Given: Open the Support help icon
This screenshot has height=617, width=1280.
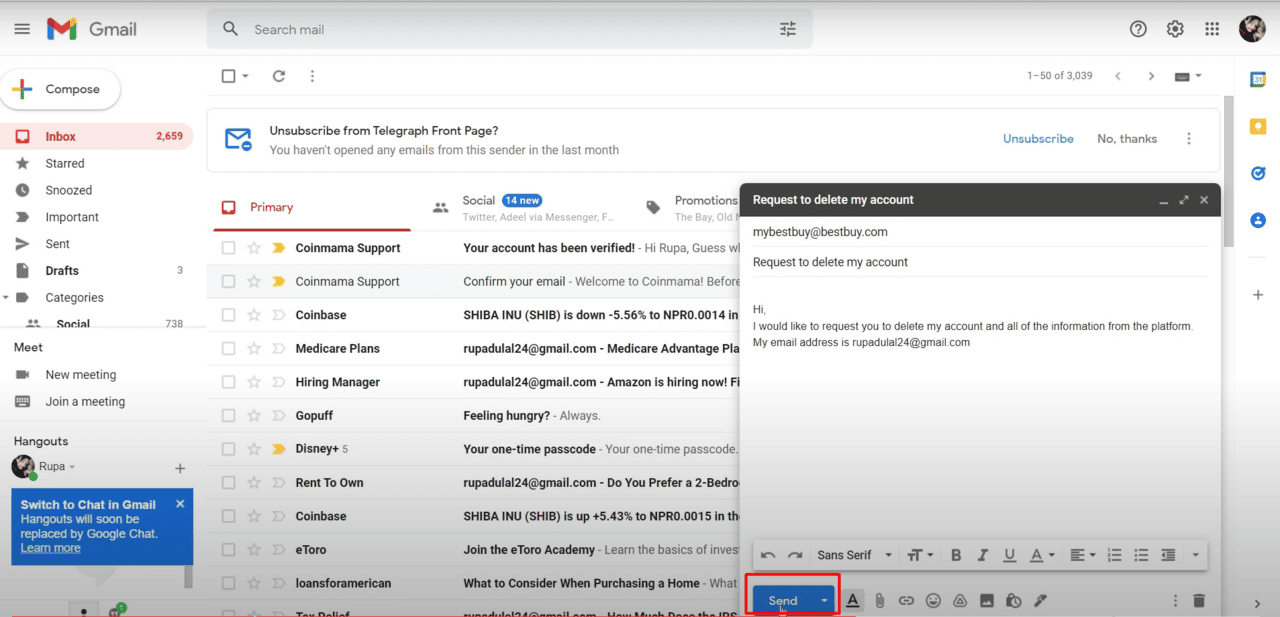Looking at the screenshot, I should (1138, 29).
